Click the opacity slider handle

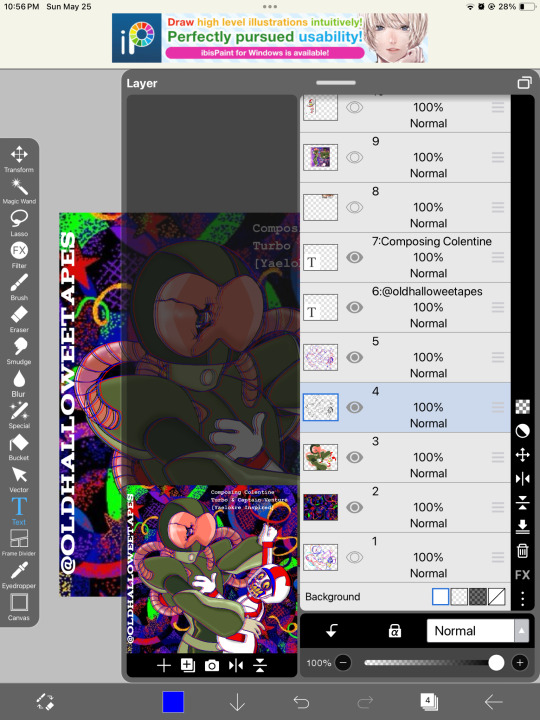point(496,663)
